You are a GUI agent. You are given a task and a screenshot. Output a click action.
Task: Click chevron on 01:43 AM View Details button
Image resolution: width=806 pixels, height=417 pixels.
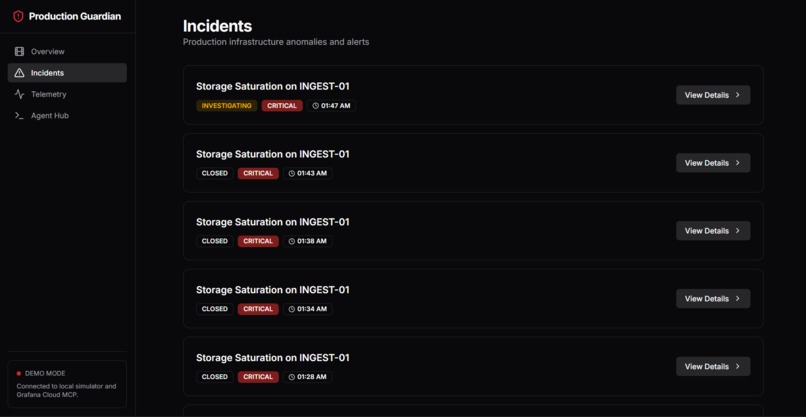[738, 163]
